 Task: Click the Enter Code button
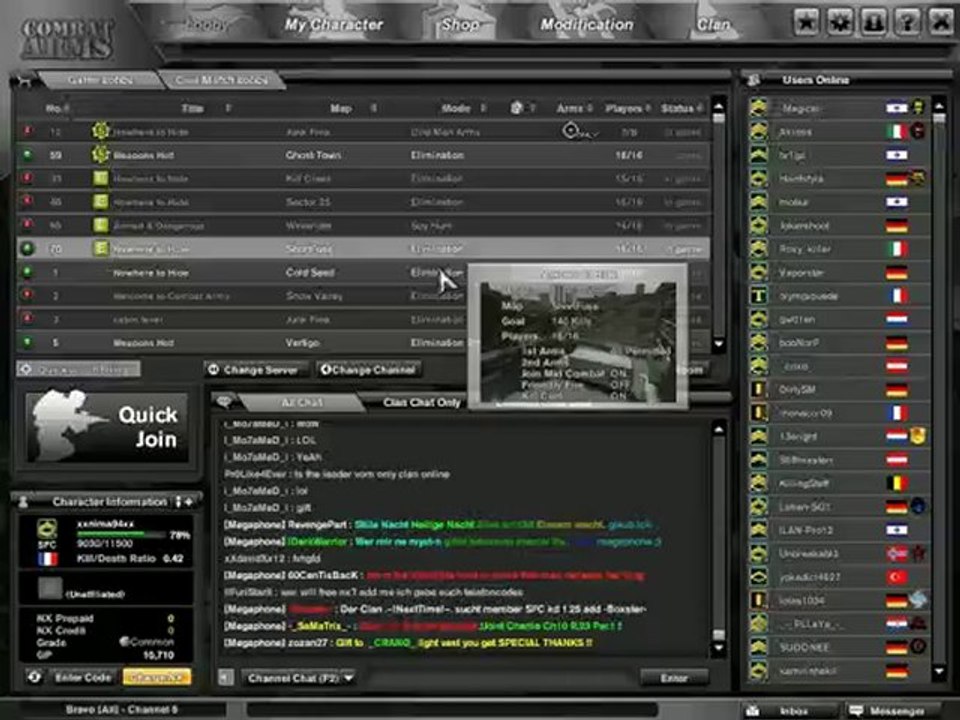tap(83, 677)
